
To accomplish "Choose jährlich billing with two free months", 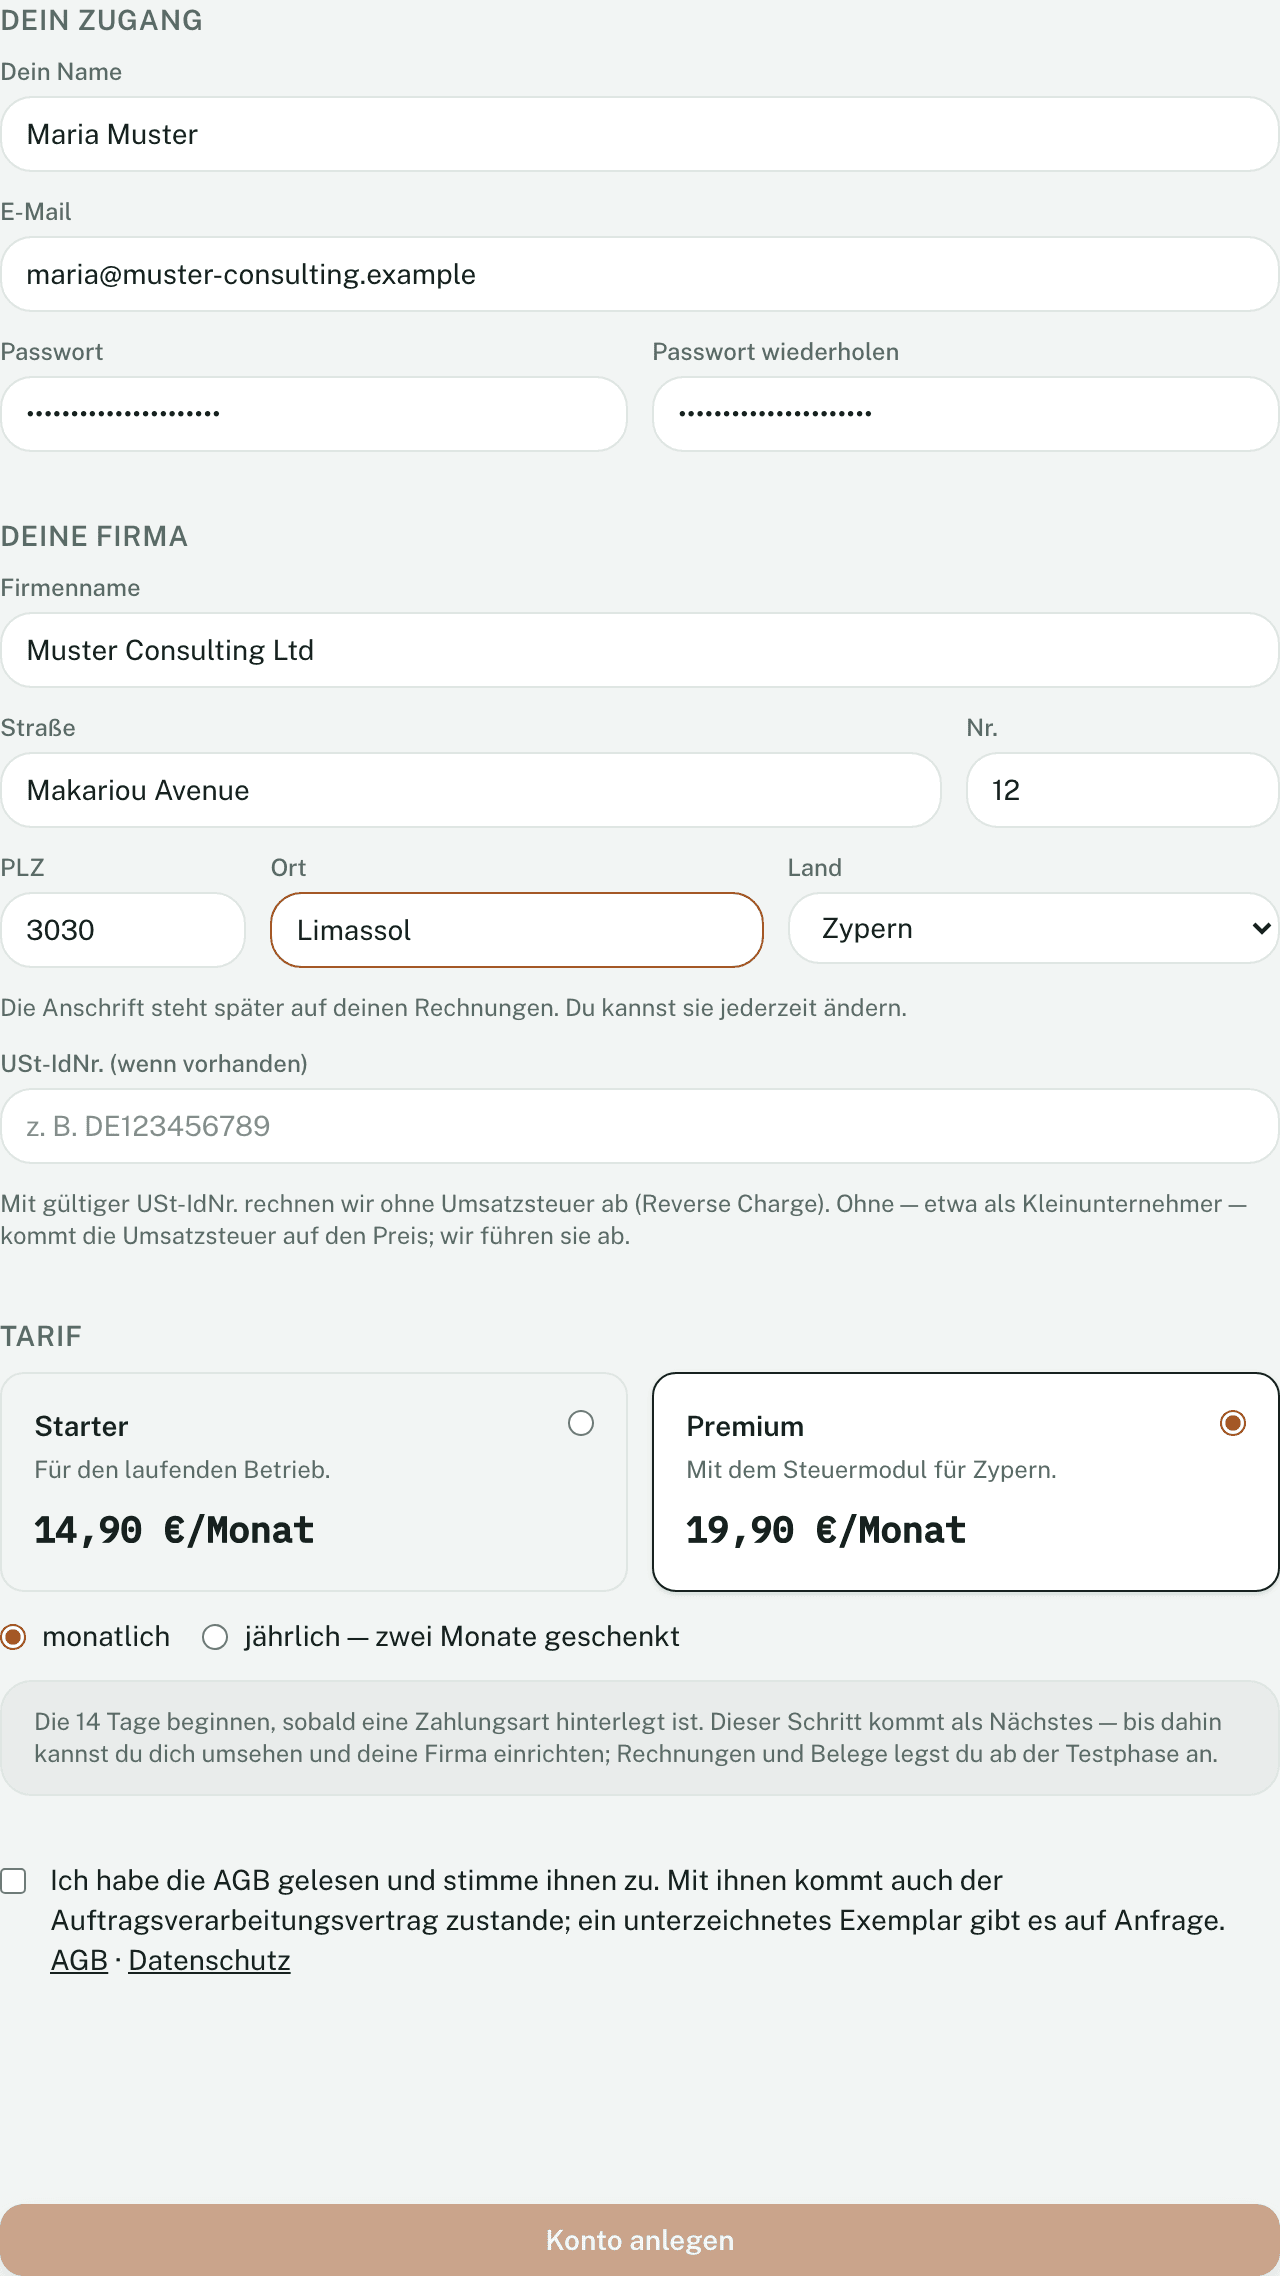I will (215, 1637).
